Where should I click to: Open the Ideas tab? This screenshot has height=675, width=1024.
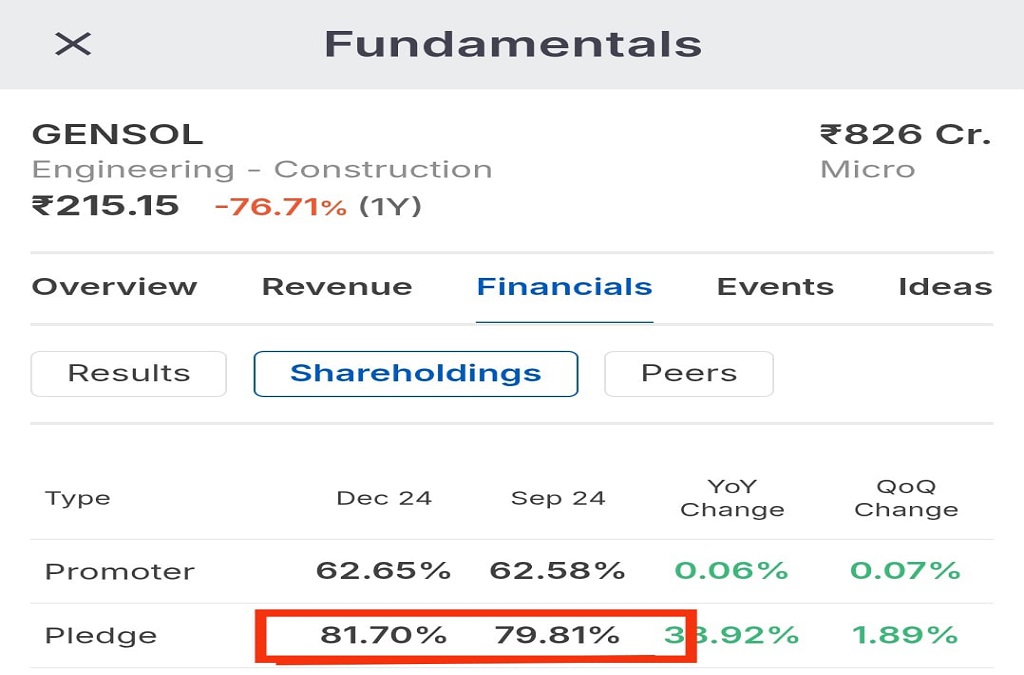[944, 287]
